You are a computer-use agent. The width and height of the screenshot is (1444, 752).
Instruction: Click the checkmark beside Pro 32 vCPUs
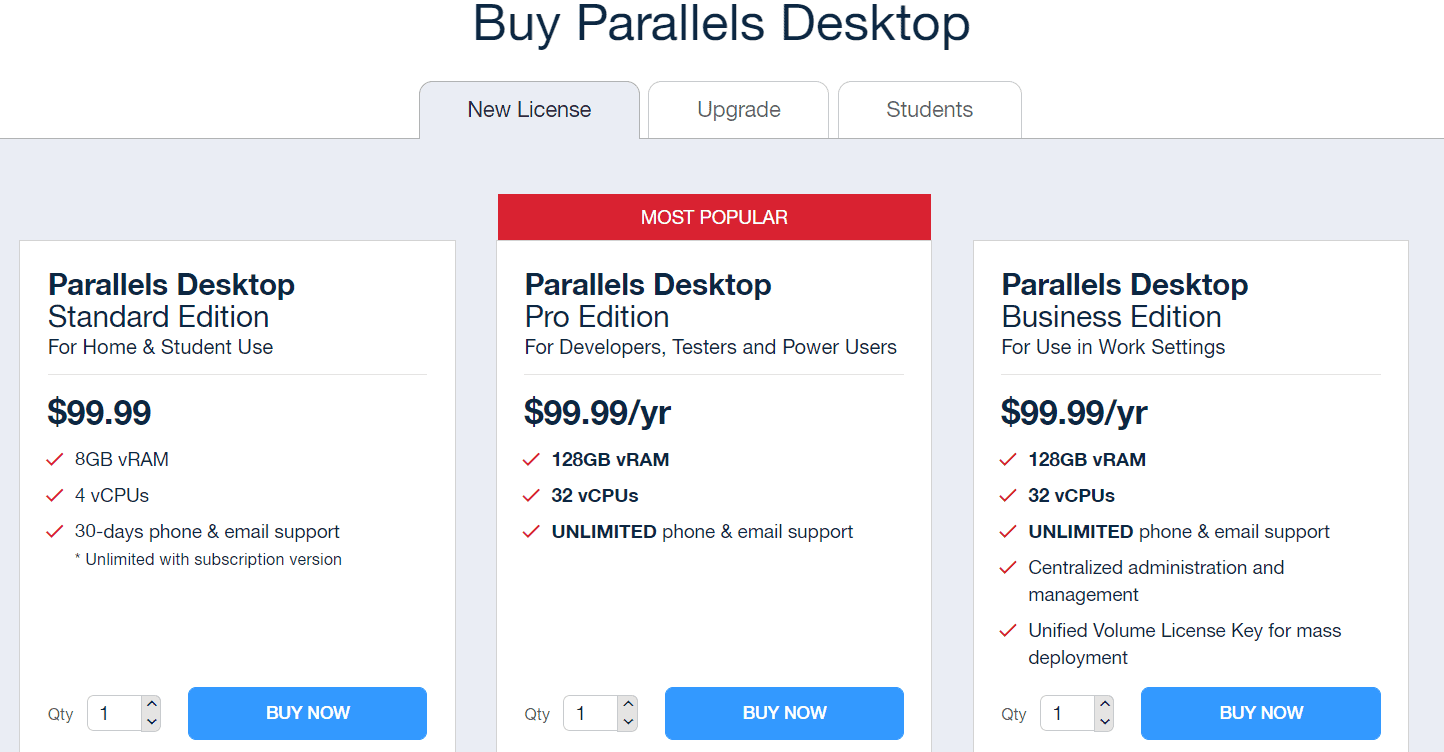532,496
